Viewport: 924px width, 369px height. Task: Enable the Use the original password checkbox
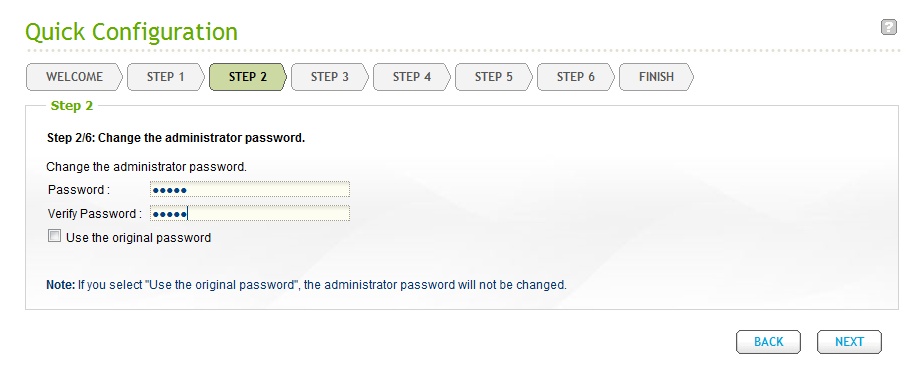[54, 236]
